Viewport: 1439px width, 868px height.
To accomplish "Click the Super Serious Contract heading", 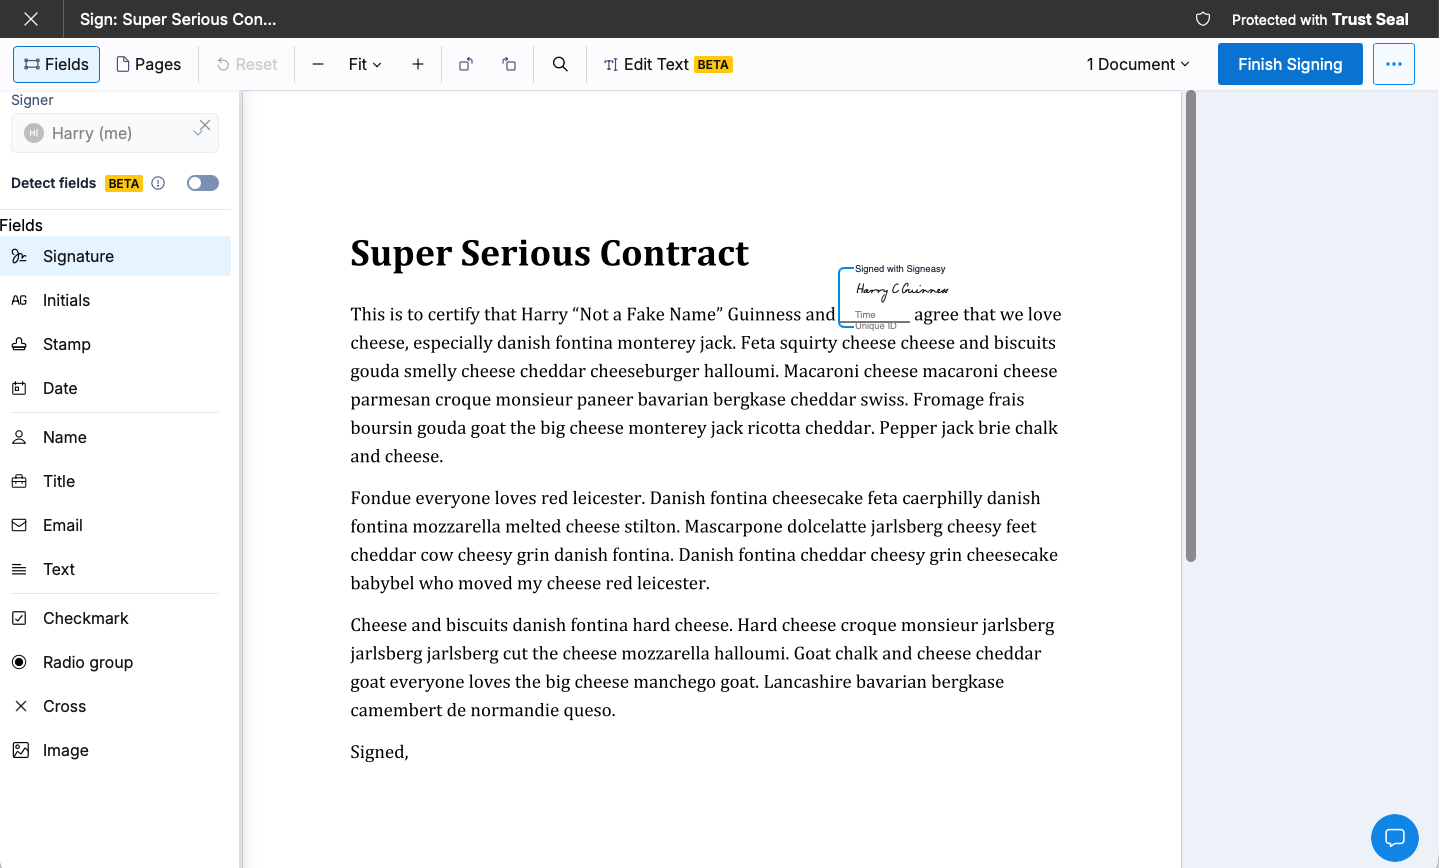I will point(549,254).
